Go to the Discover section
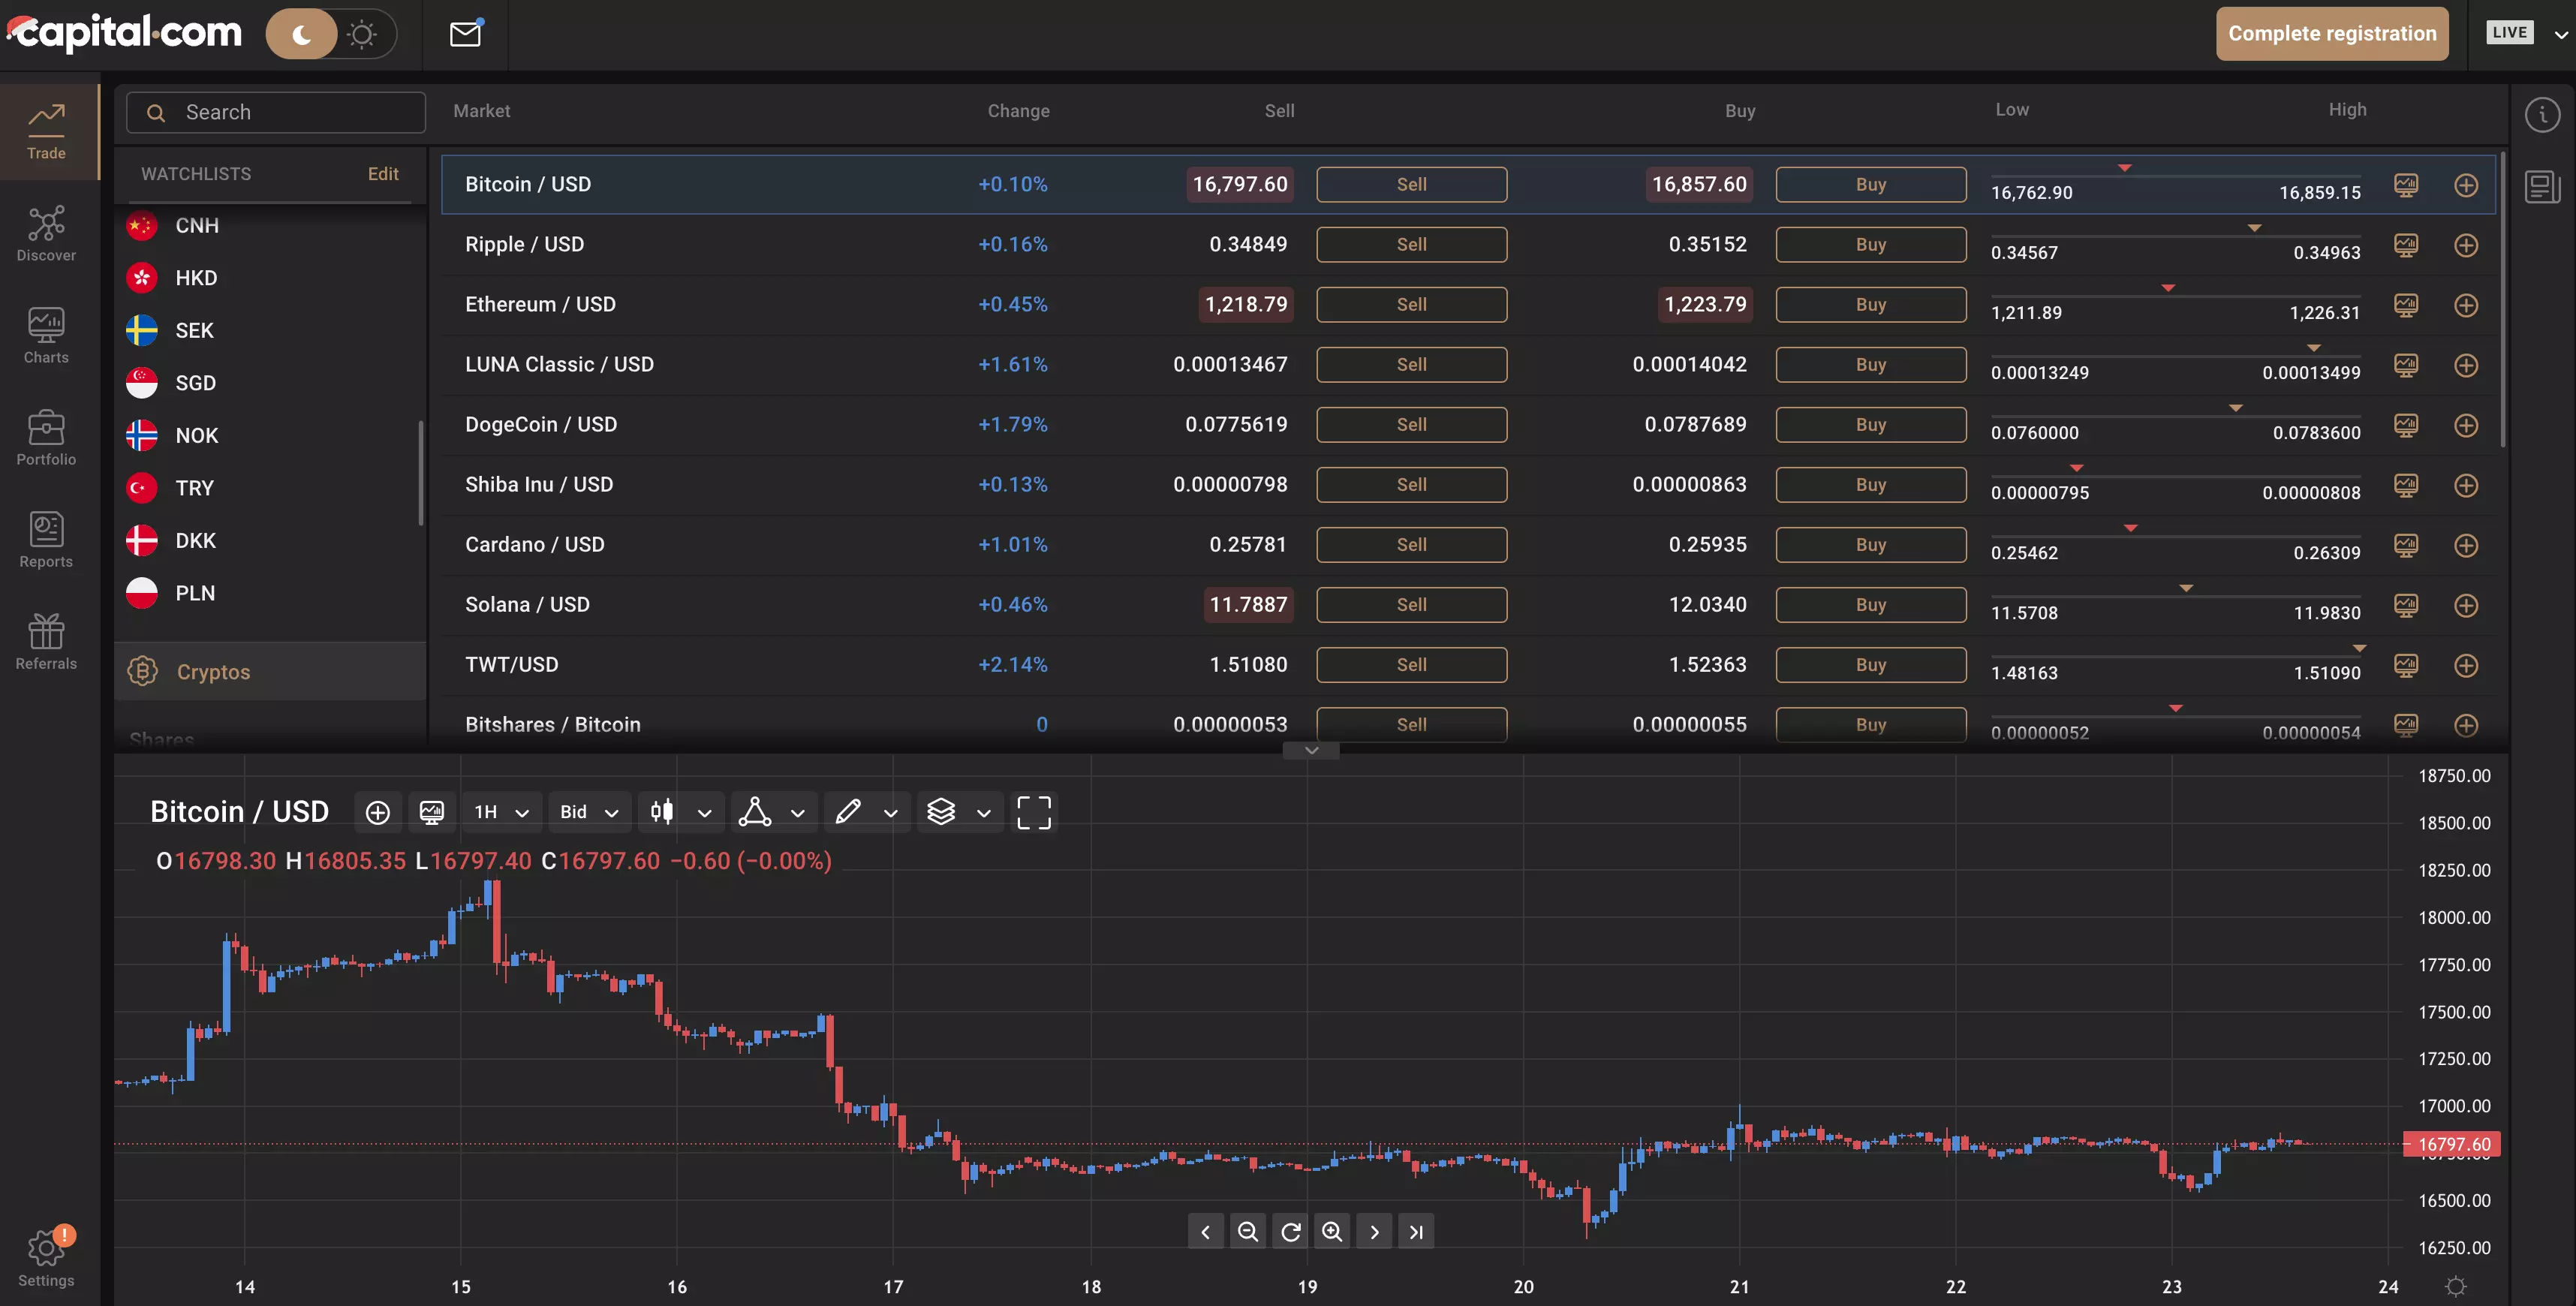 click(x=46, y=234)
